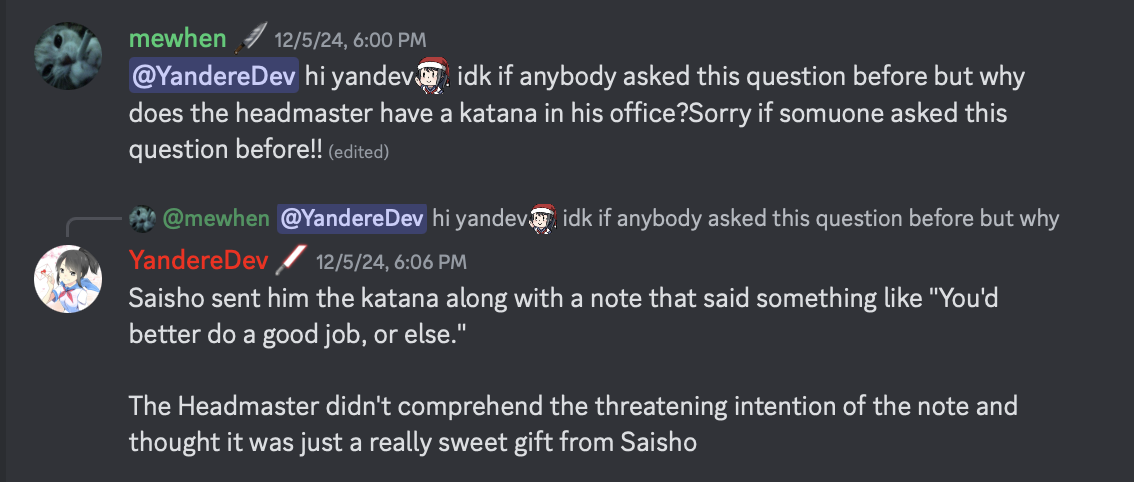Click the (edited) label on mewhen's message

point(358,152)
